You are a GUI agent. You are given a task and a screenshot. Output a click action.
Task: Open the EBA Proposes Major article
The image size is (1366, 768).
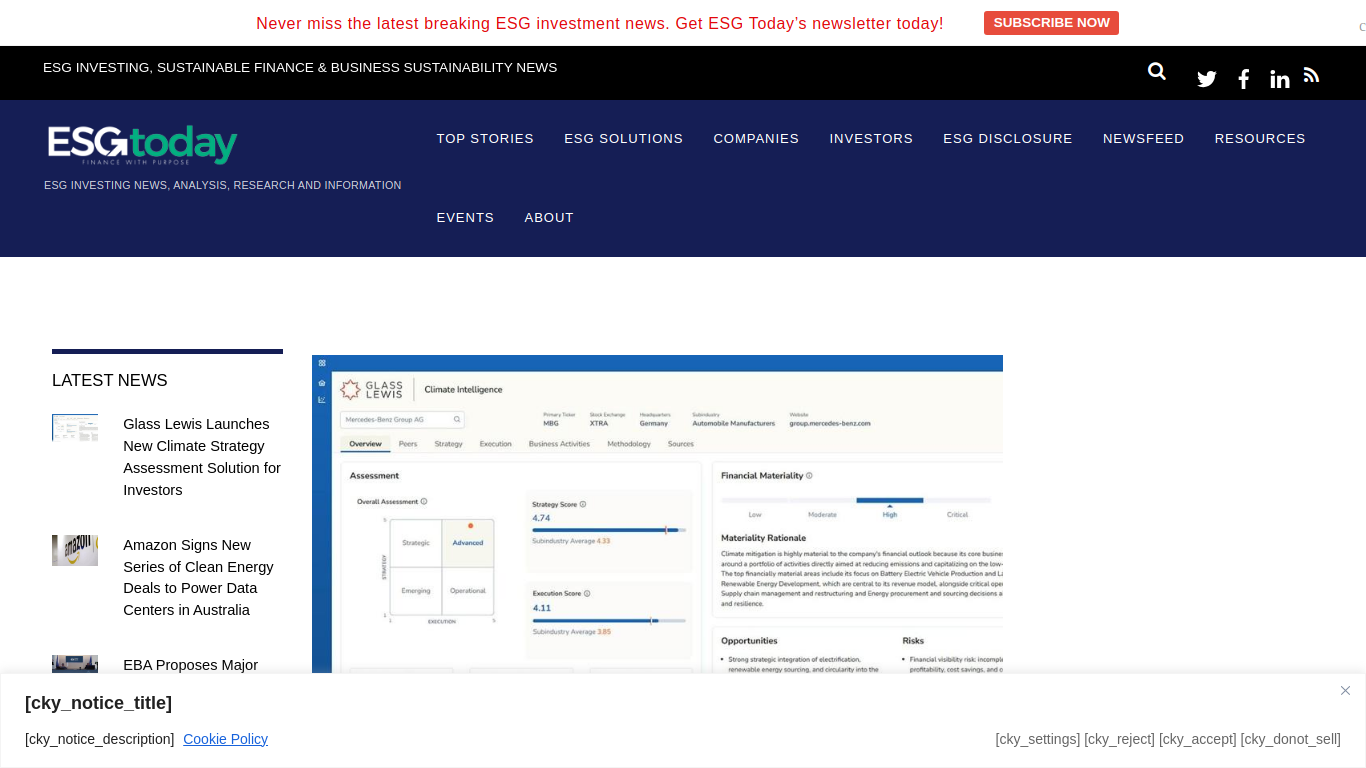coord(190,665)
